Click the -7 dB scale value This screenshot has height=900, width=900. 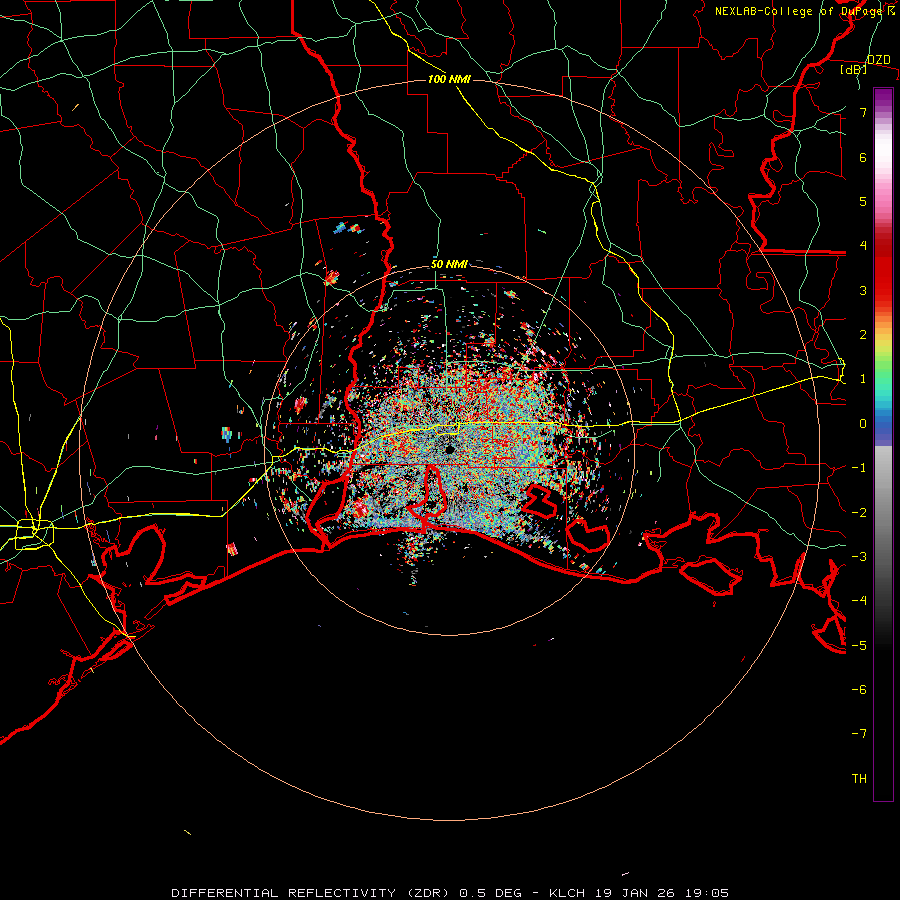859,734
